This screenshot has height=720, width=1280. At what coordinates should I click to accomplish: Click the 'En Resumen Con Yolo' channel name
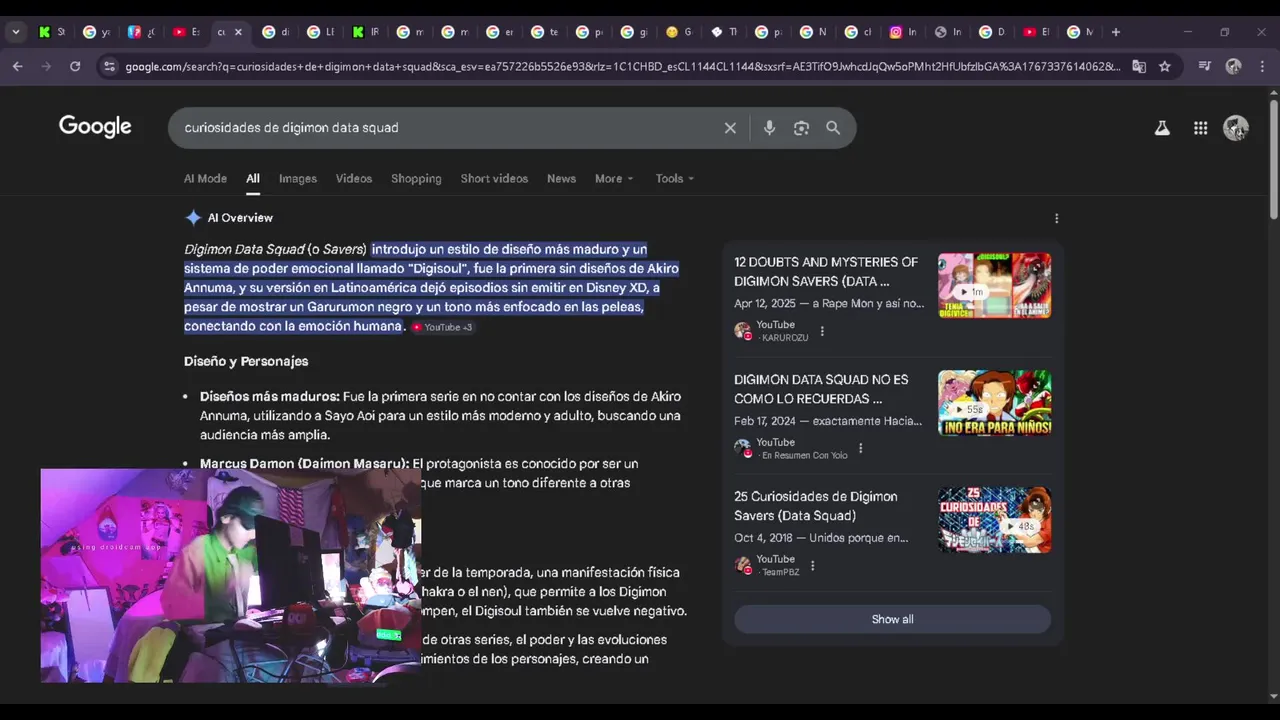(x=804, y=455)
